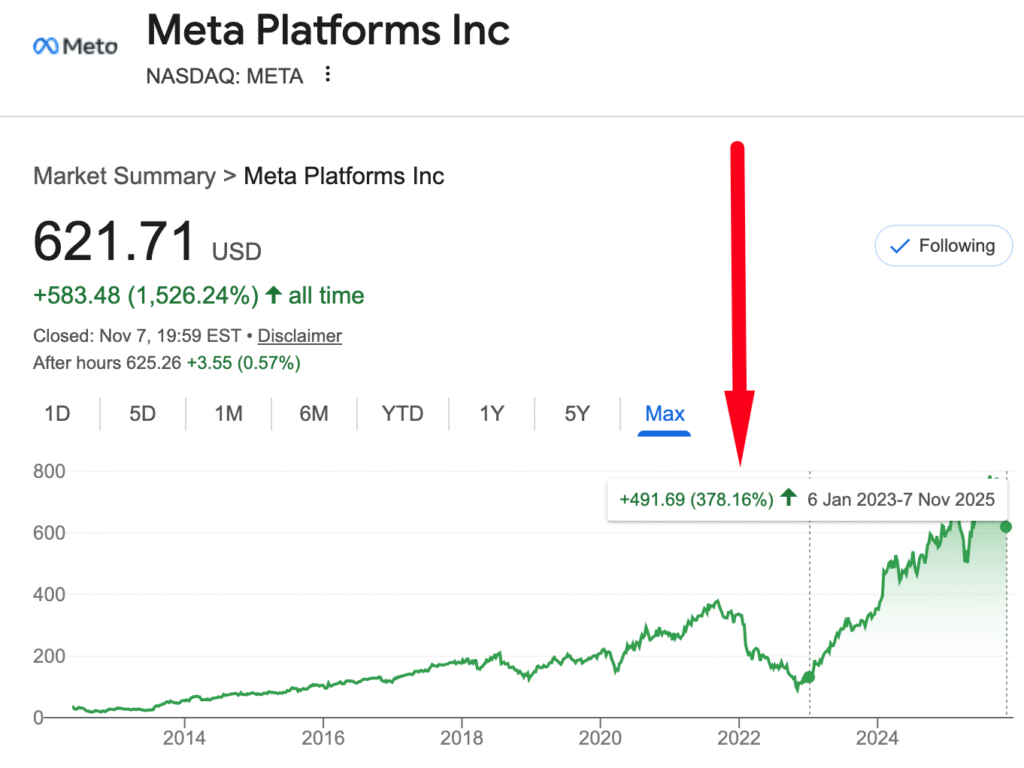This screenshot has height=768, width=1024.
Task: Switch to the 1M range tab
Action: click(x=229, y=413)
